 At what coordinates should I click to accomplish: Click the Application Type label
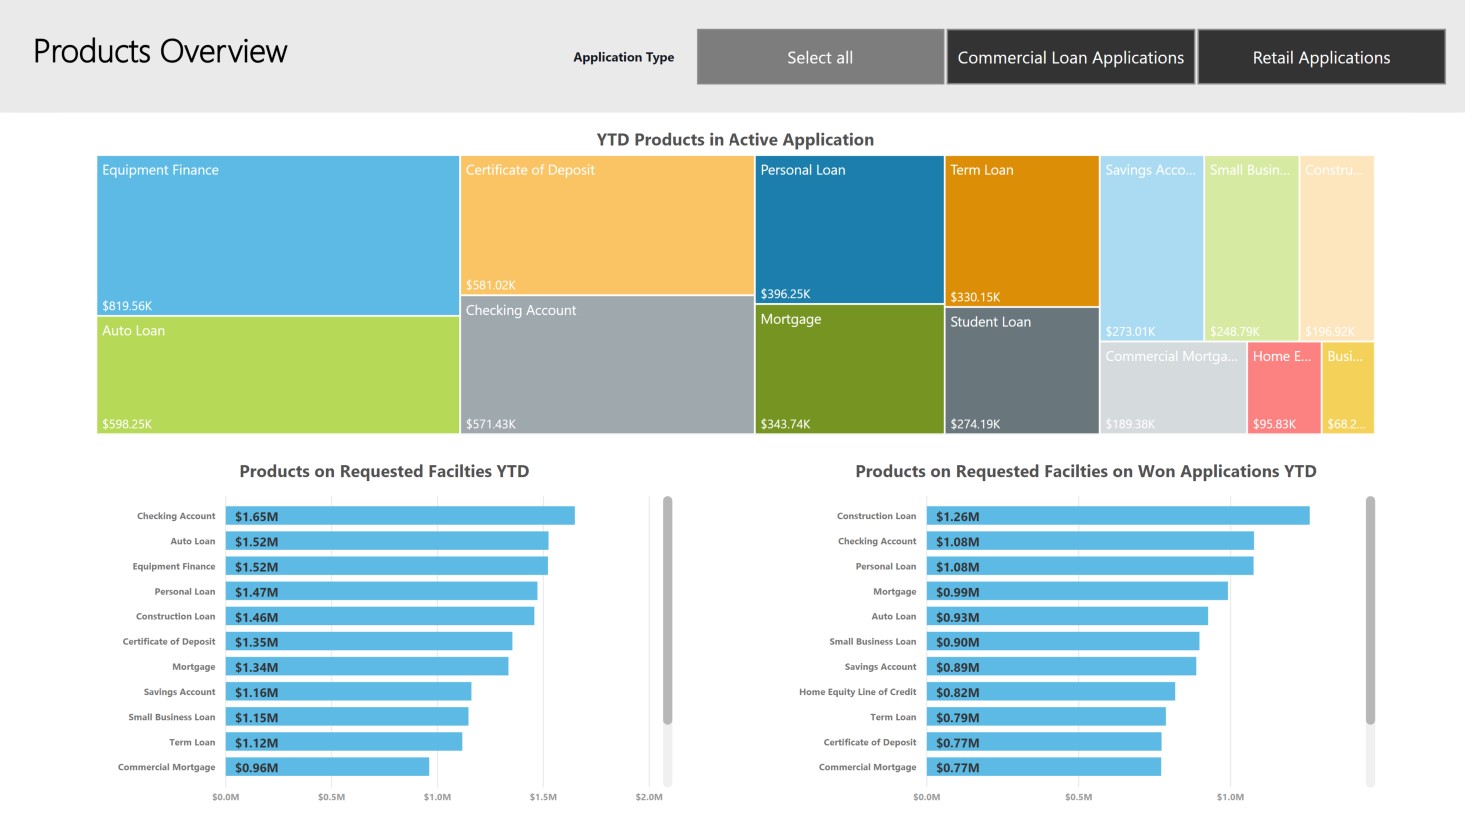point(624,57)
